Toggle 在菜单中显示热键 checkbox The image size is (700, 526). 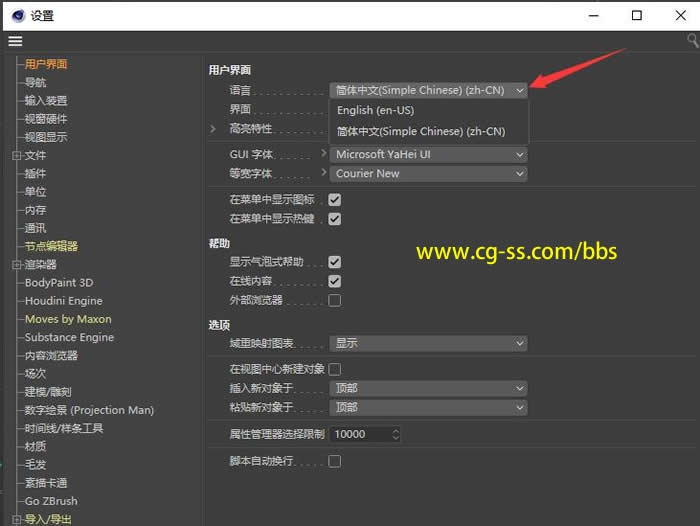point(335,218)
